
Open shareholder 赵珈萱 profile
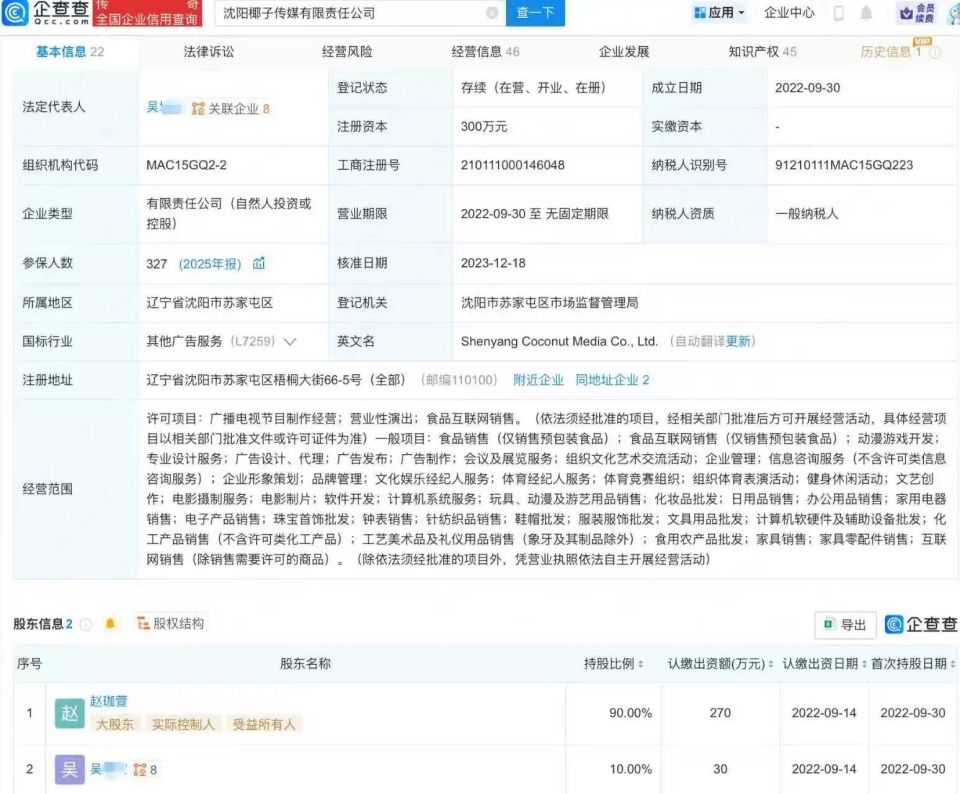tap(108, 701)
